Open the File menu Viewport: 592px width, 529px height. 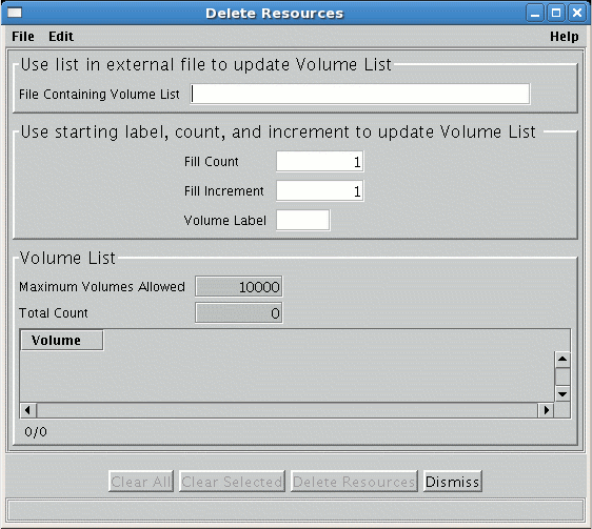[23, 37]
